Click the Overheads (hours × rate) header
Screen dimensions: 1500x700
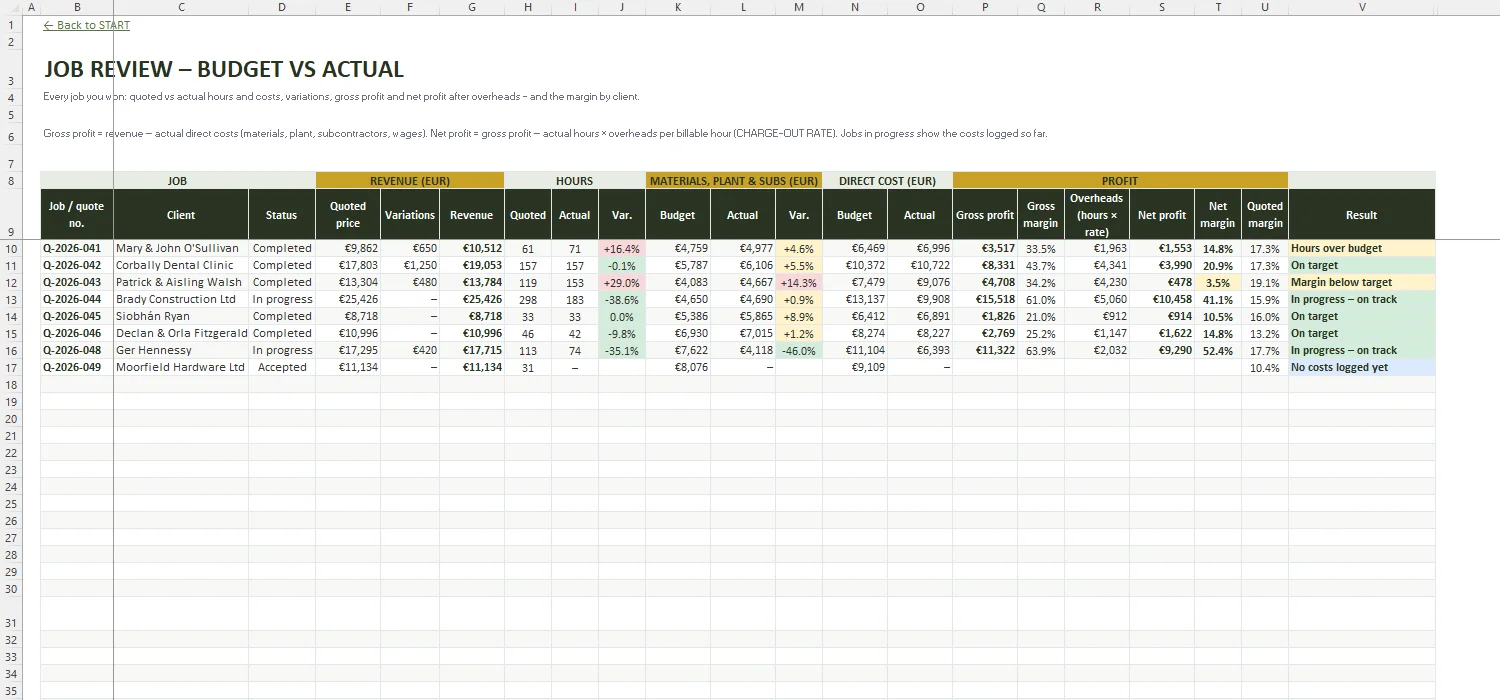[x=1097, y=214]
